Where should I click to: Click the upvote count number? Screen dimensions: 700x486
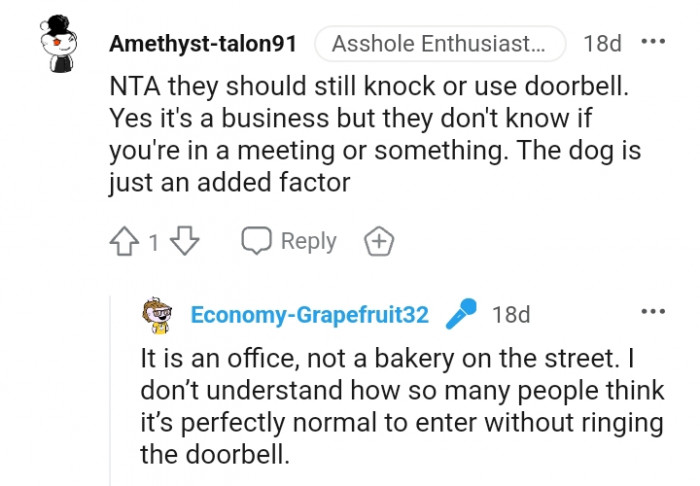(154, 242)
